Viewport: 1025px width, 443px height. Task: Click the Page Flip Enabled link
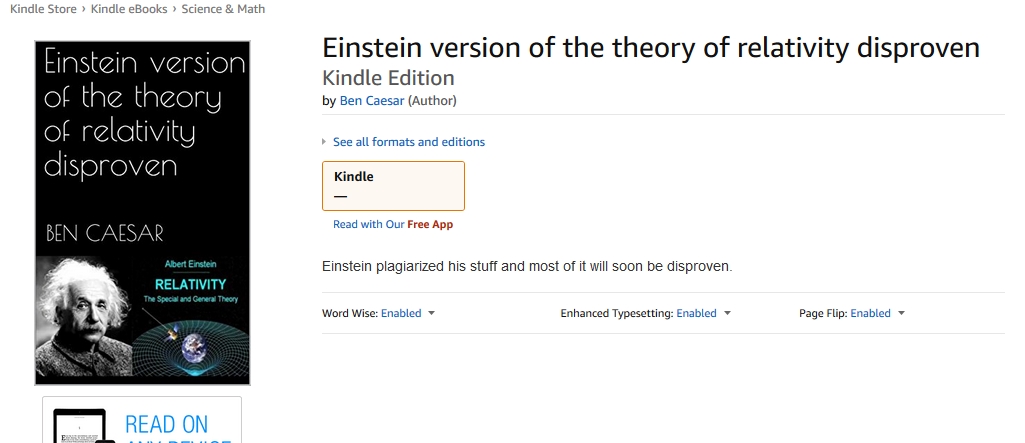coord(870,313)
